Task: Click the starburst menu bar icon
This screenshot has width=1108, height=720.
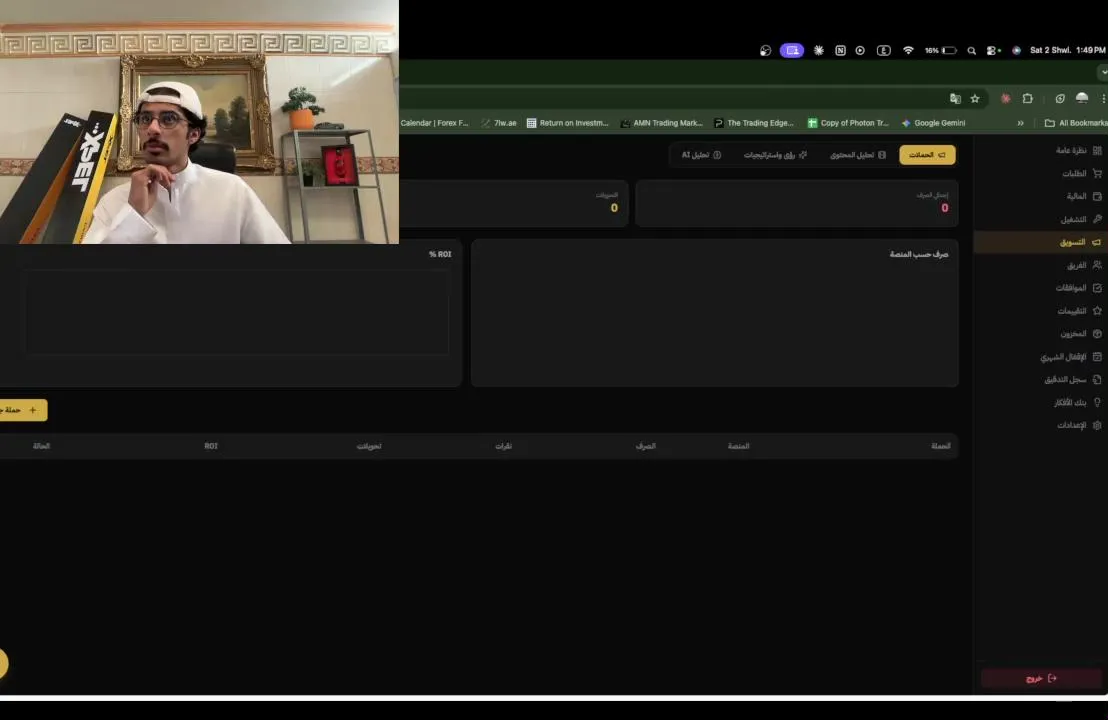Action: coord(818,50)
